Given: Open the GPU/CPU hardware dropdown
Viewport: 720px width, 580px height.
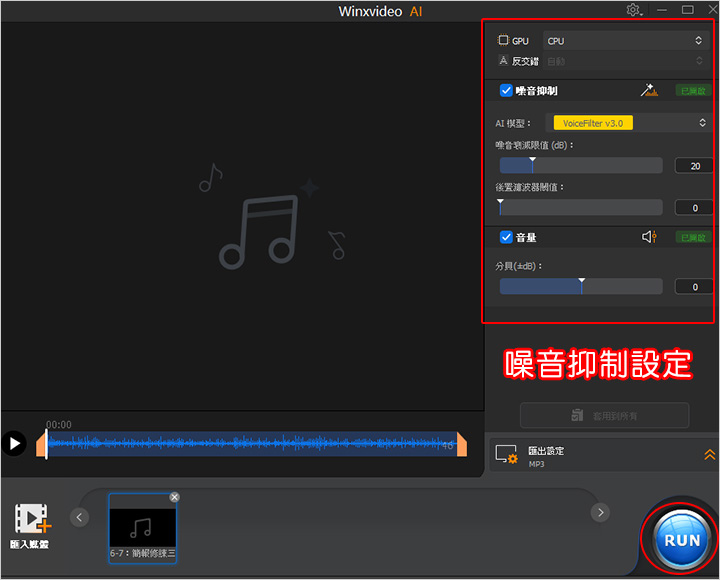Looking at the screenshot, I should [x=625, y=41].
